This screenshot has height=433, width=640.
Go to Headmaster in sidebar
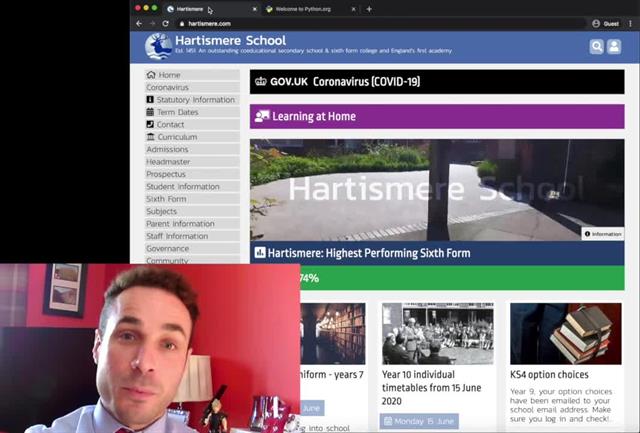pyautogui.click(x=192, y=162)
